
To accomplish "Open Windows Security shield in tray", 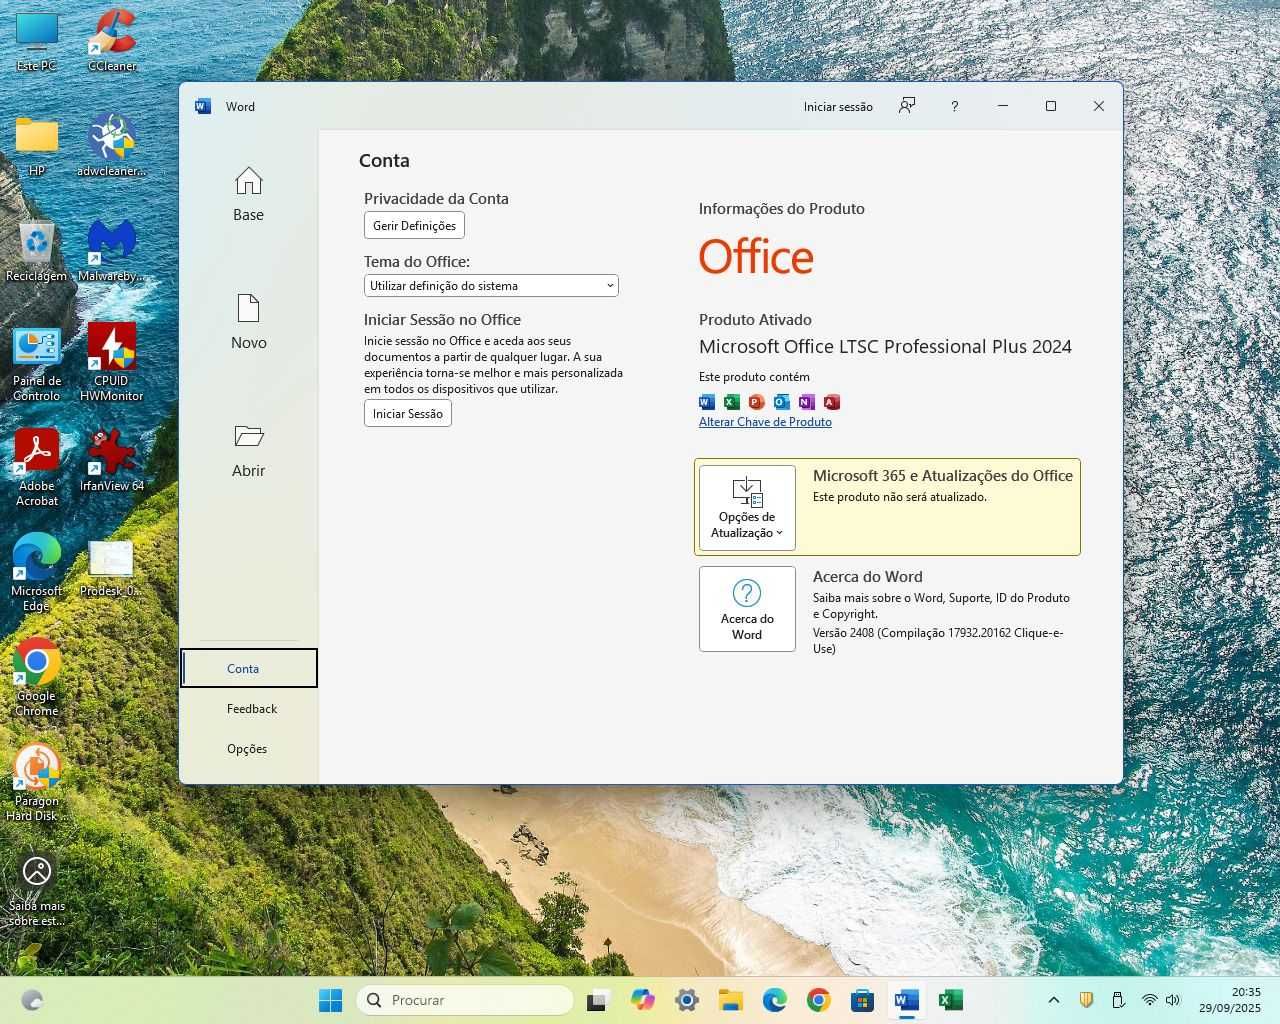I will tap(1086, 1000).
